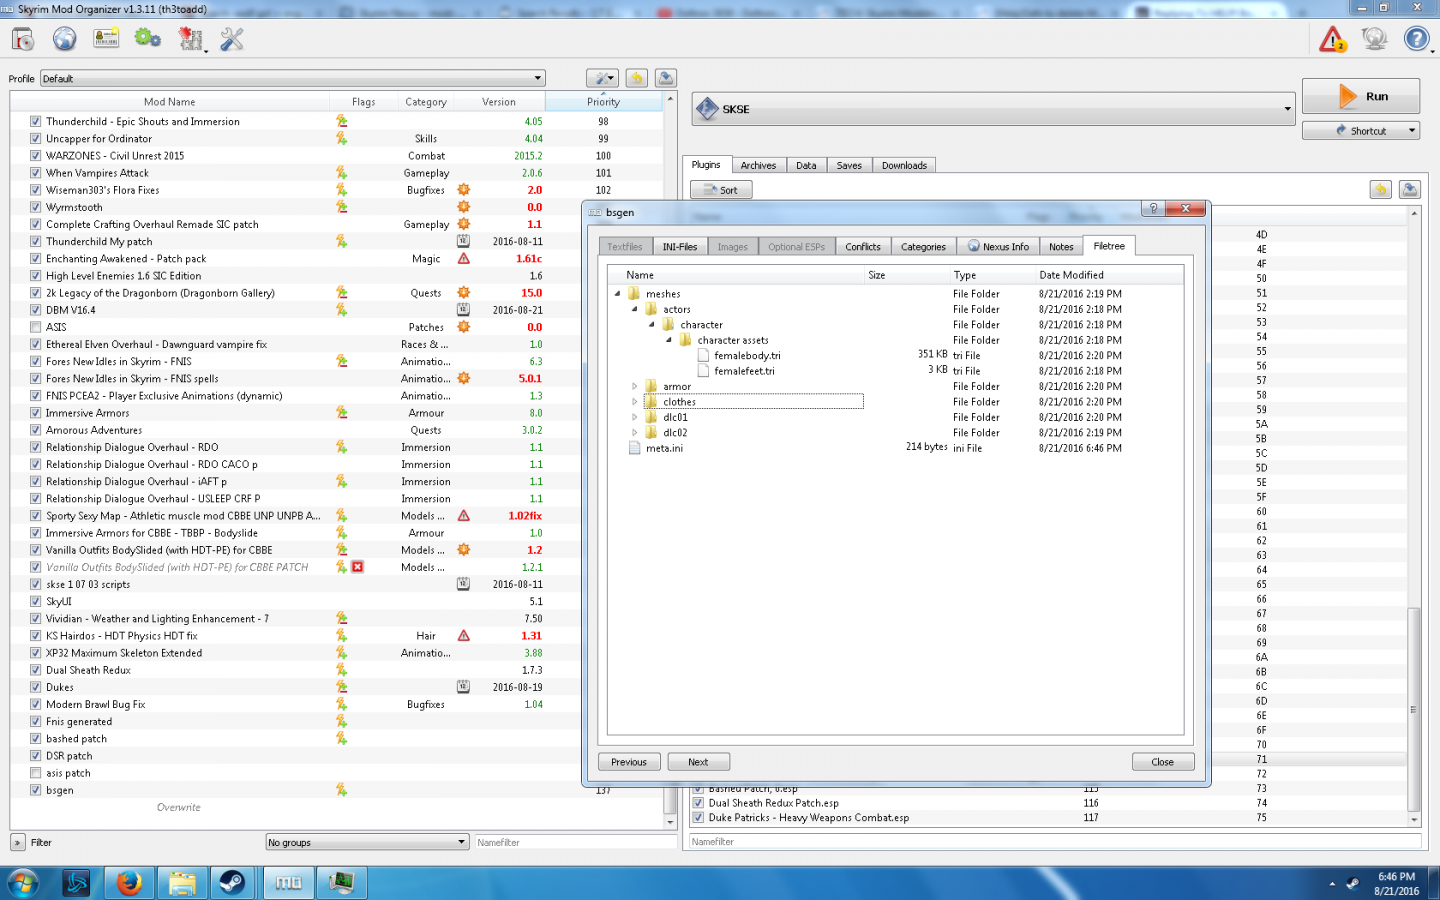Switch to the Archives tab
This screenshot has height=900, width=1440.
coord(758,165)
